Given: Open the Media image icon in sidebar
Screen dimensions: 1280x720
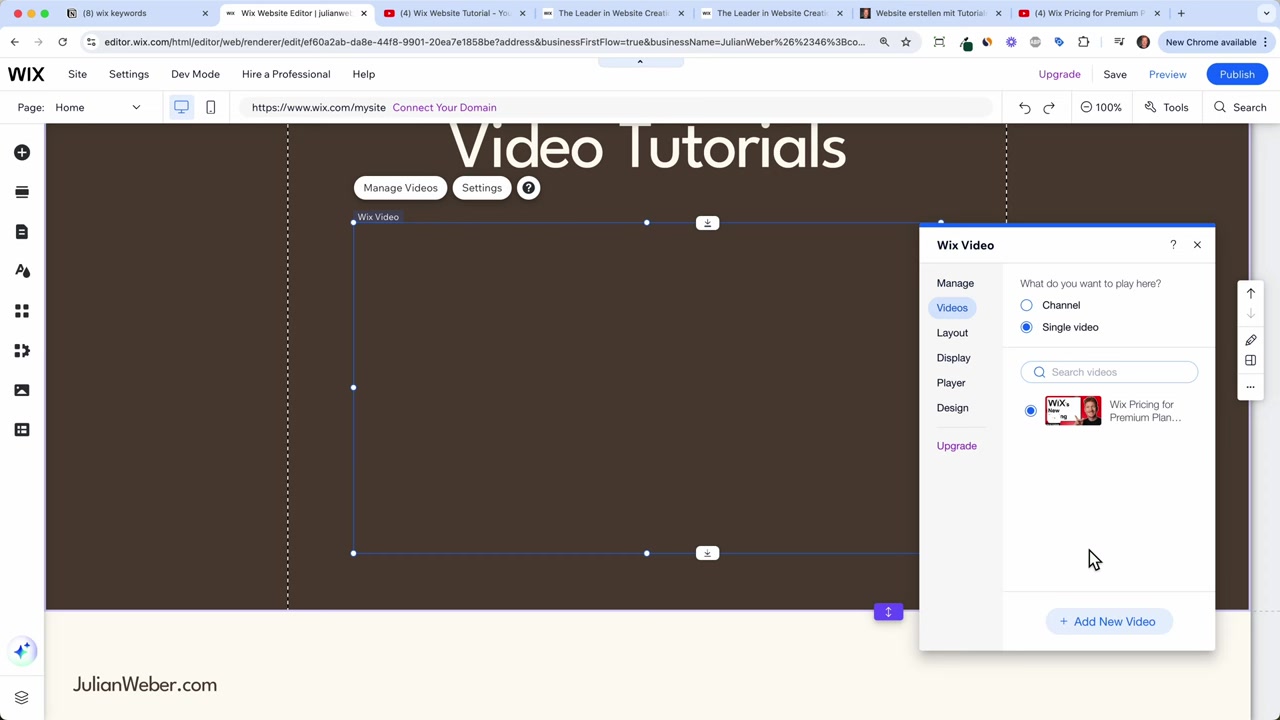Looking at the screenshot, I should click(x=22, y=390).
